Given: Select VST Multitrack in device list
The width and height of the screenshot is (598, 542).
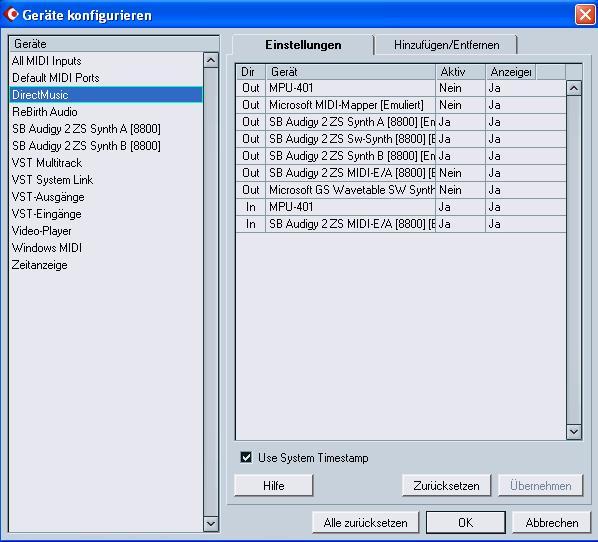Looking at the screenshot, I should pos(106,163).
